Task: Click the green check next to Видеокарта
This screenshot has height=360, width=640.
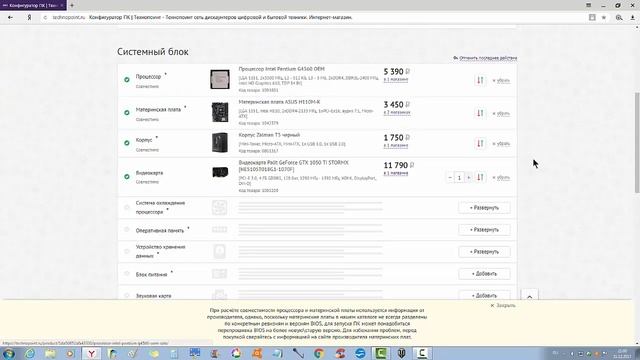Action: [127, 177]
